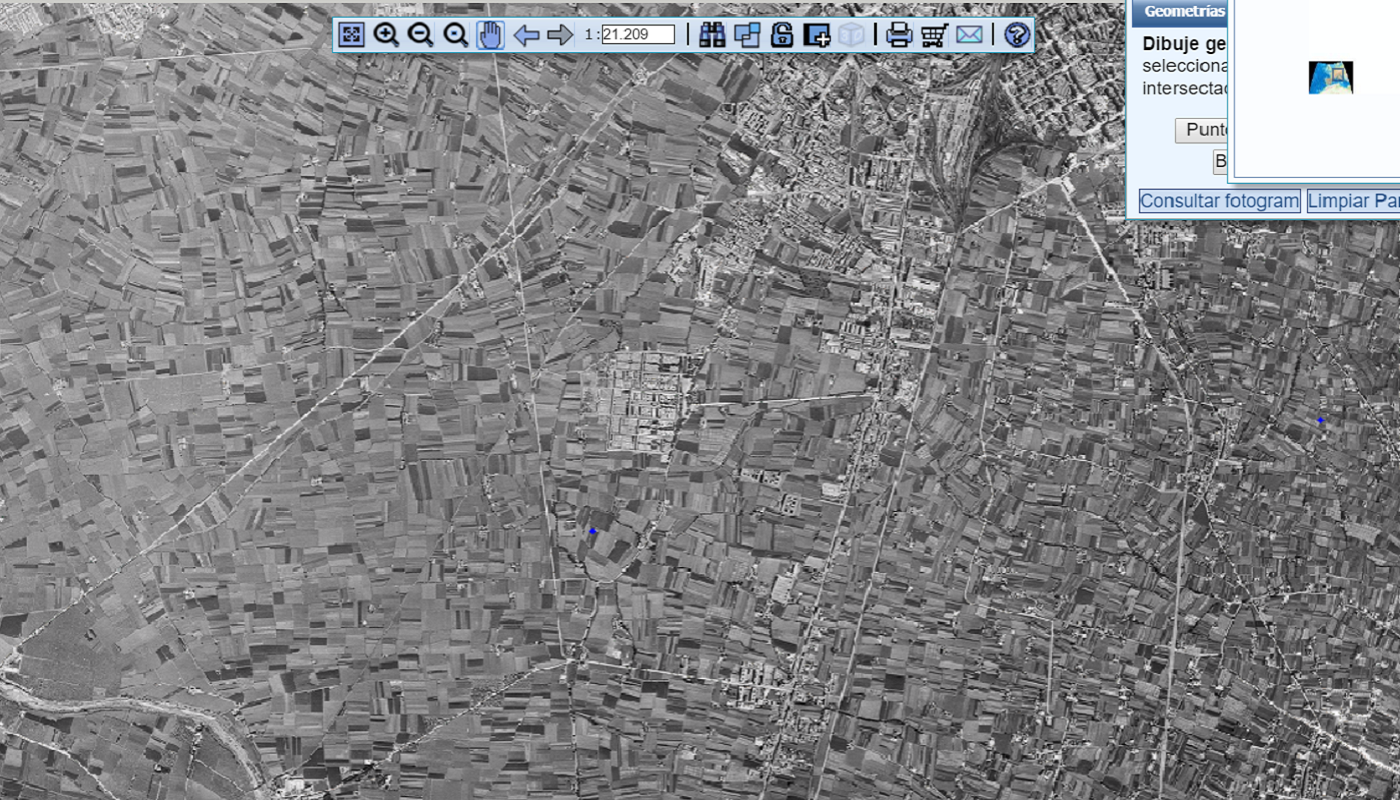Activate the pan hand tool
The height and width of the screenshot is (800, 1400).
(x=490, y=35)
